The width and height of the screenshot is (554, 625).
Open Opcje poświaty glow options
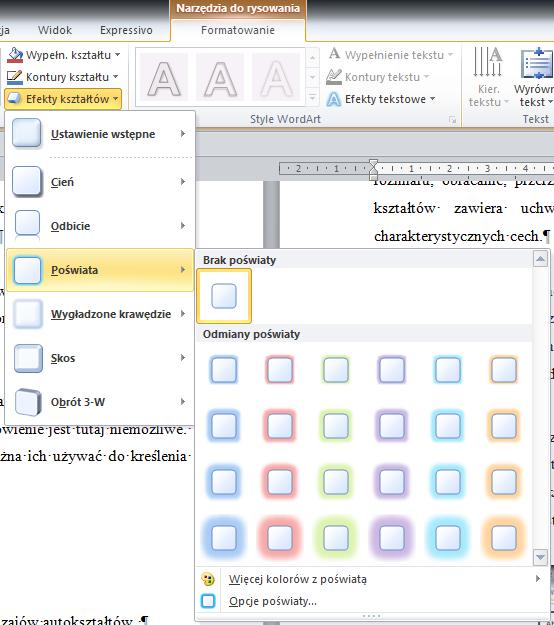pos(372,601)
